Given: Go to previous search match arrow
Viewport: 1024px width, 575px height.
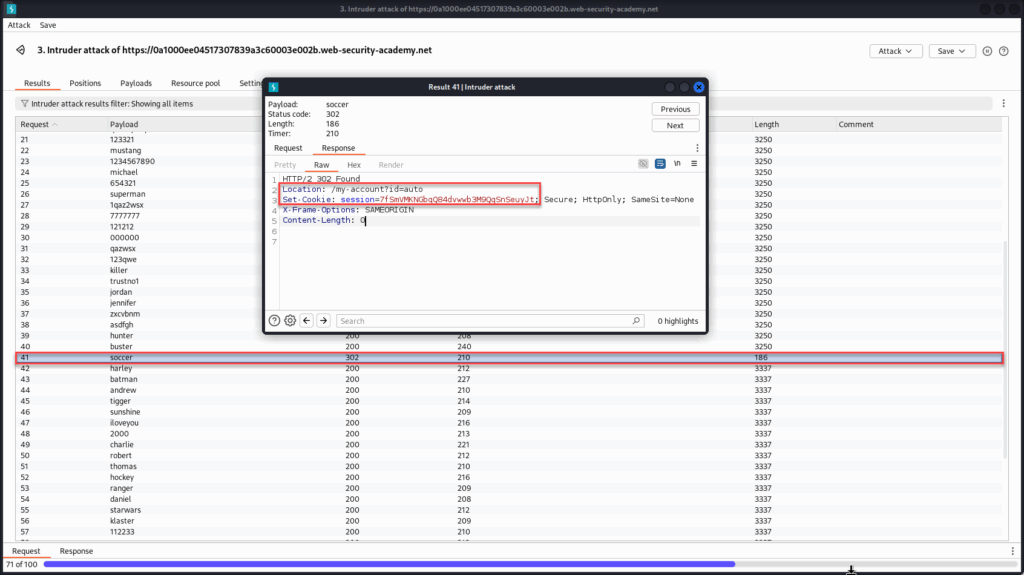Looking at the screenshot, I should [307, 321].
